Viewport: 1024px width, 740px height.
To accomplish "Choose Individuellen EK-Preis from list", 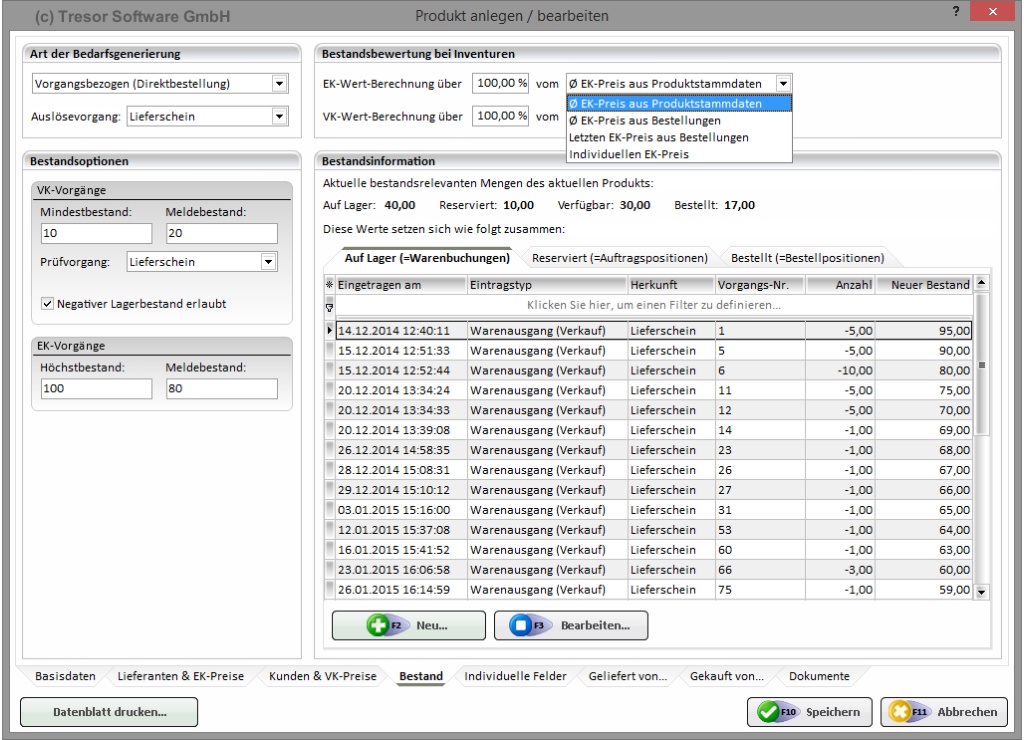I will (629, 154).
